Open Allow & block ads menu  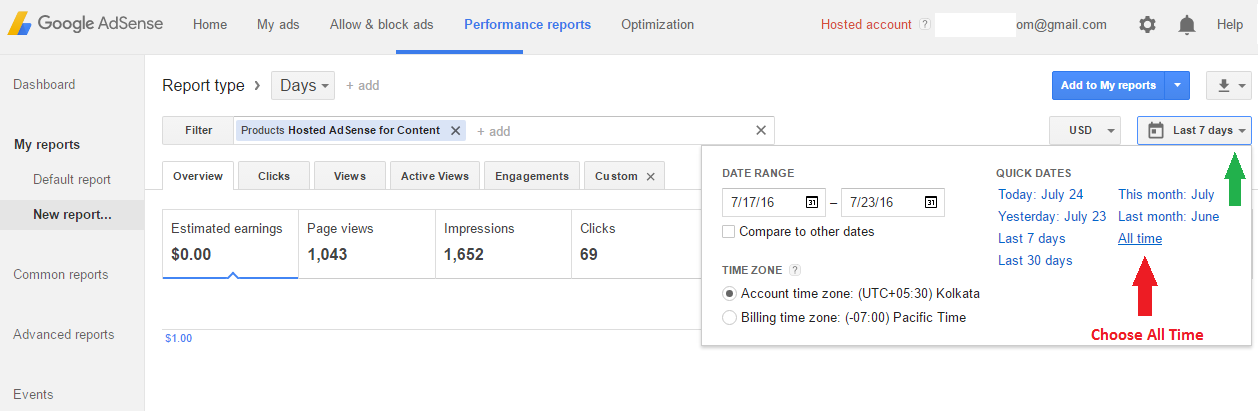coord(382,24)
